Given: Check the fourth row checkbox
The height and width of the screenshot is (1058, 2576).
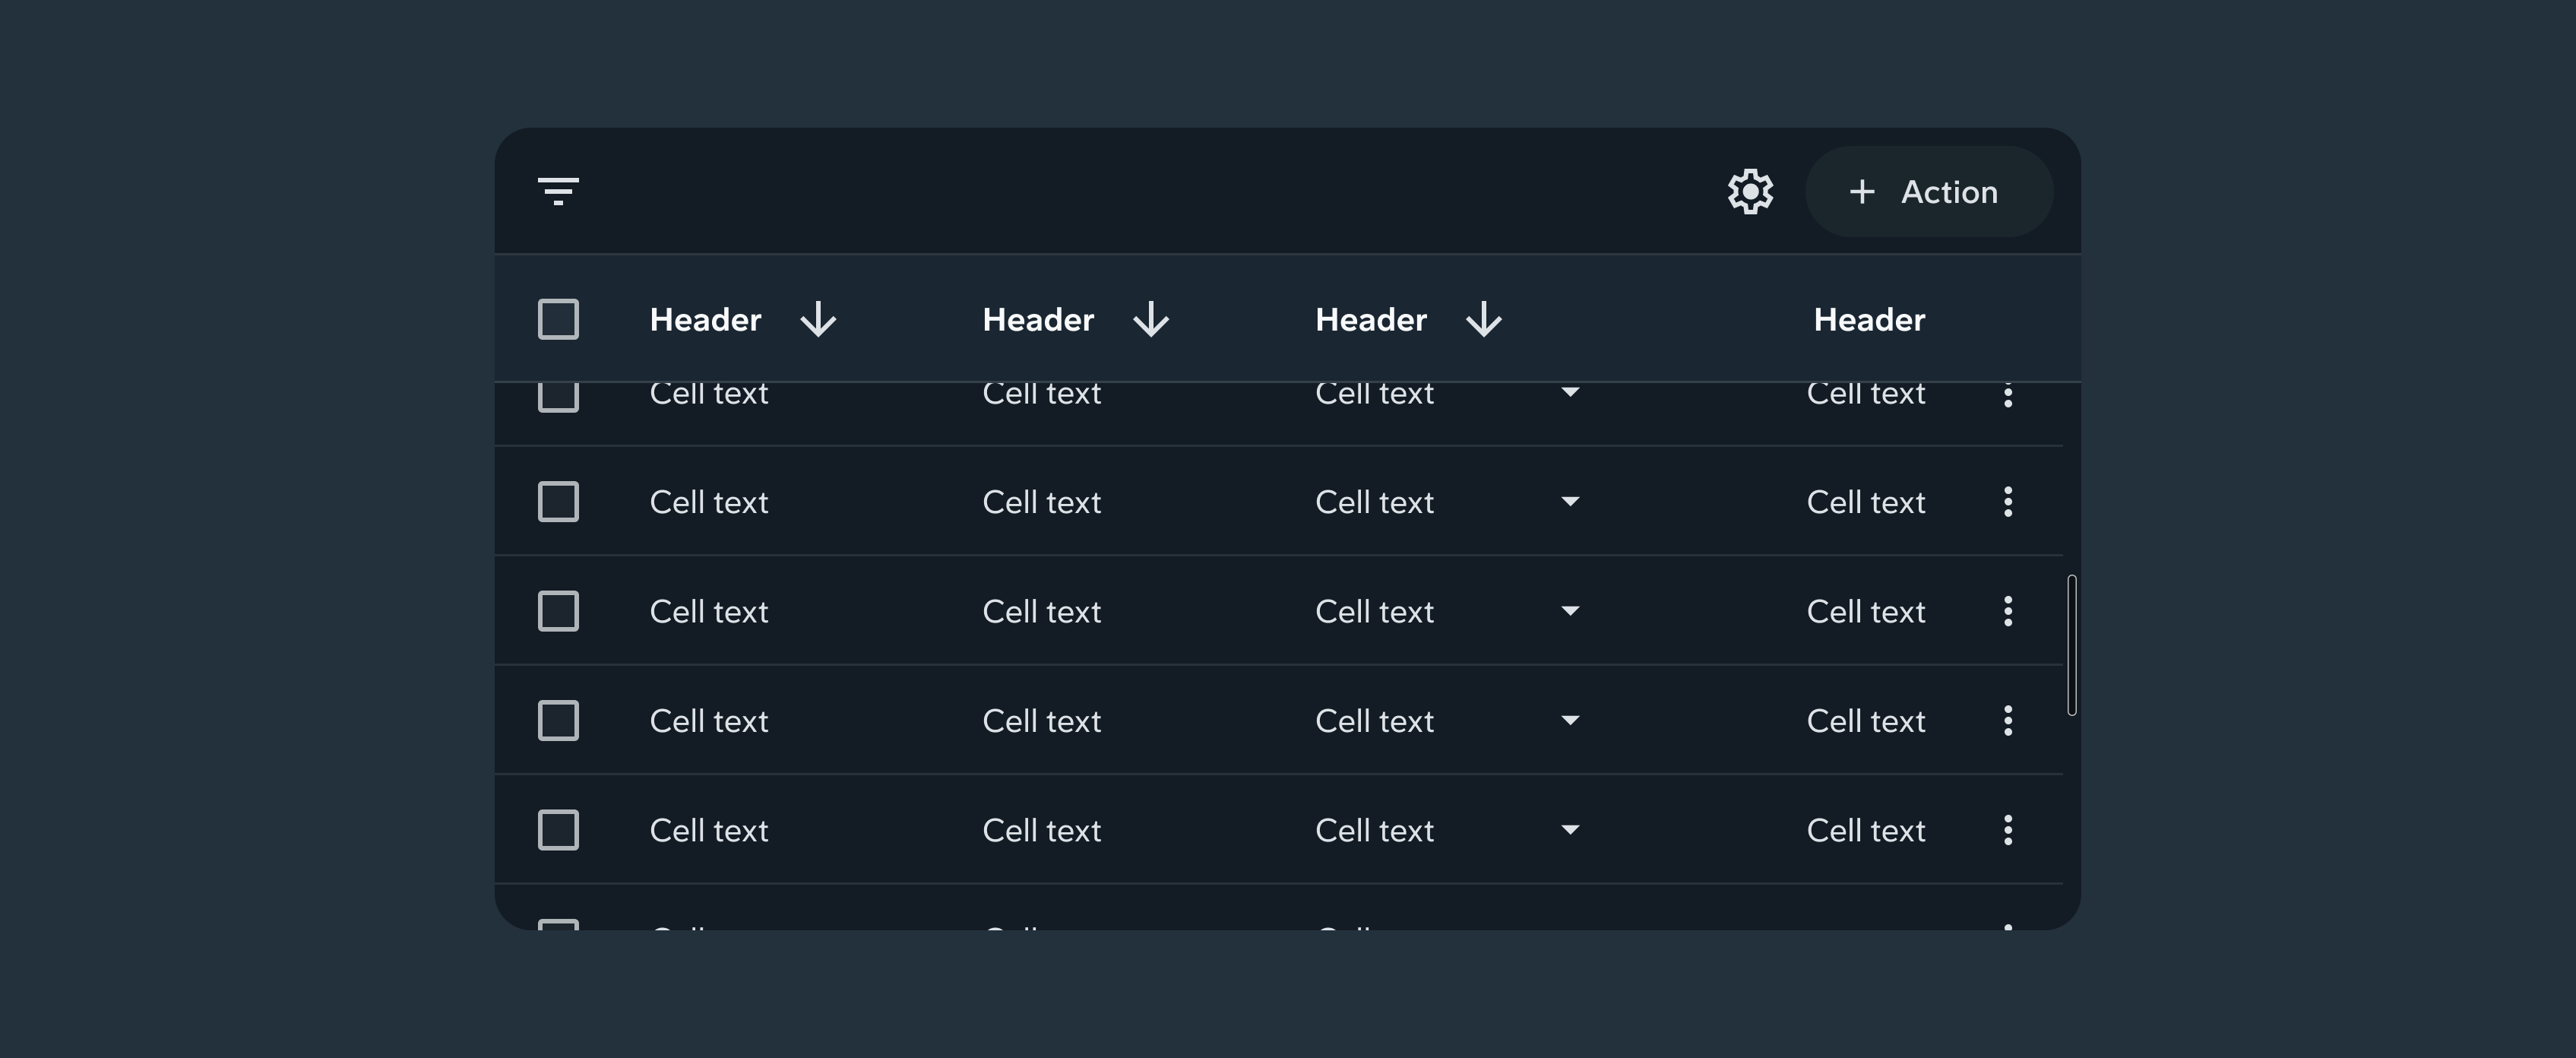Looking at the screenshot, I should pos(558,721).
